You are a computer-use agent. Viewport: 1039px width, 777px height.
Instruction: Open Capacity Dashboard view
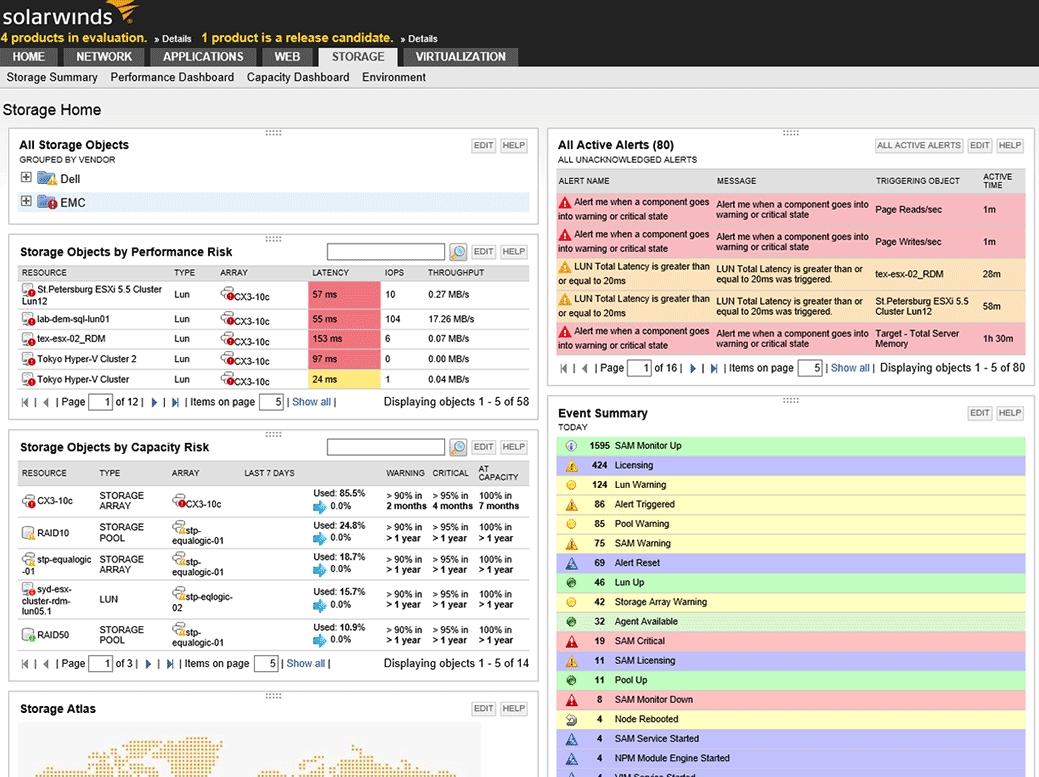pyautogui.click(x=298, y=77)
